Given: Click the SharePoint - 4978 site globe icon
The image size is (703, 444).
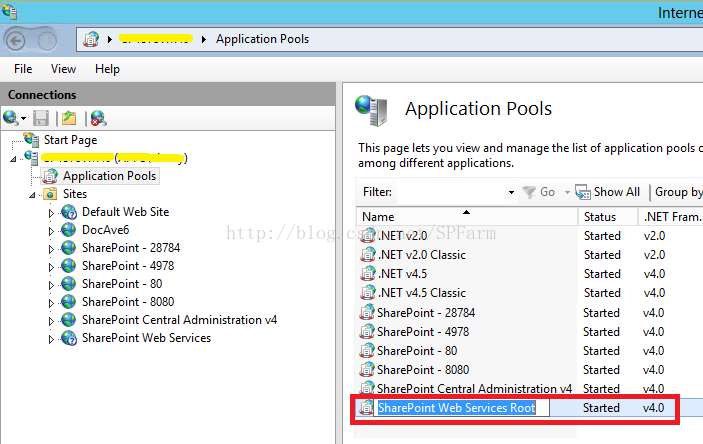Looking at the screenshot, I should point(69,266).
